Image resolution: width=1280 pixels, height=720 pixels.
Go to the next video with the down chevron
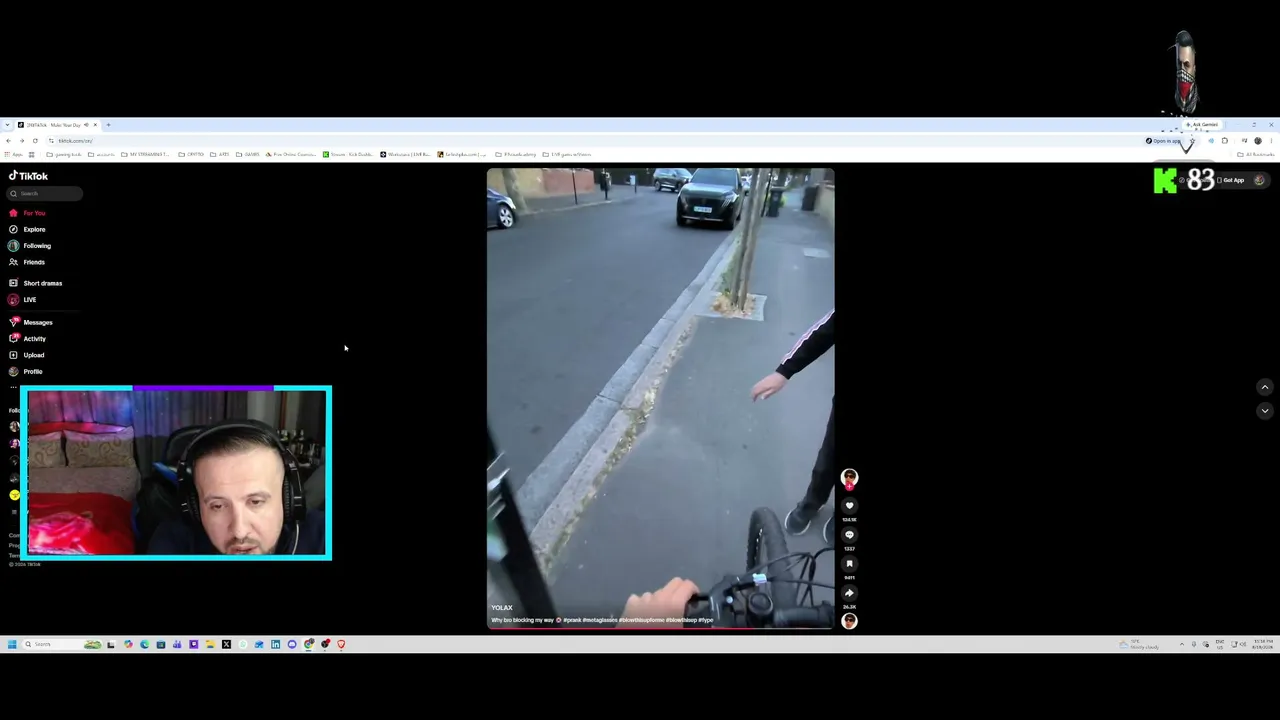pos(1264,411)
